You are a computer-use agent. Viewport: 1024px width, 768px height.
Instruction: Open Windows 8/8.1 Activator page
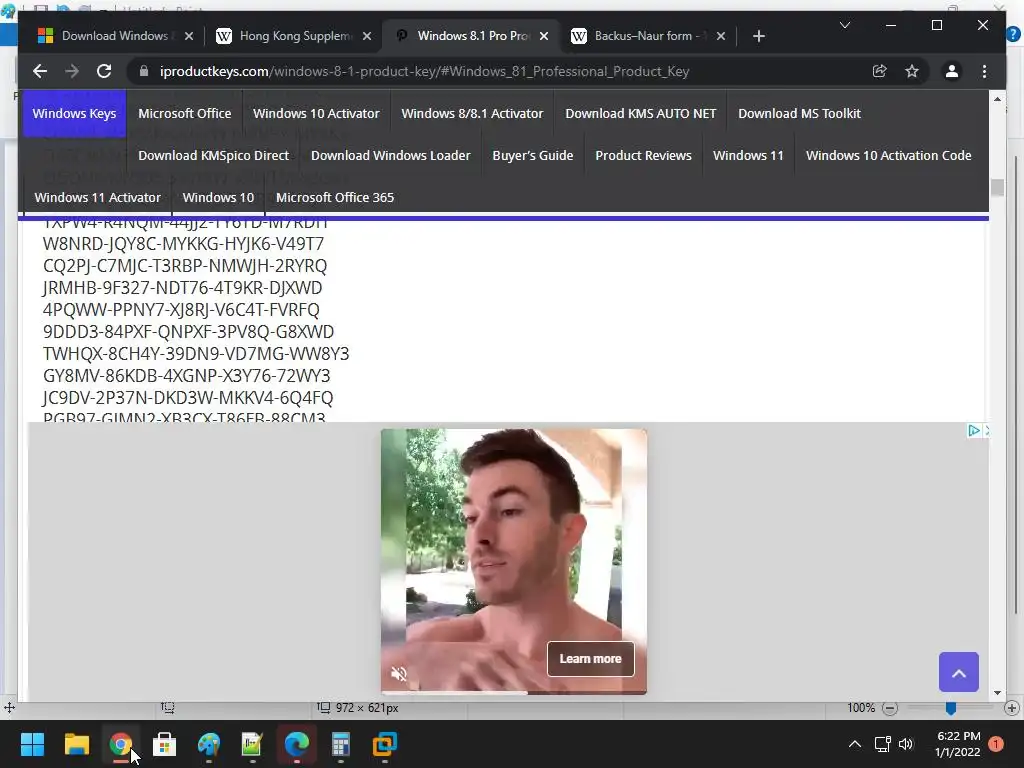tap(472, 114)
